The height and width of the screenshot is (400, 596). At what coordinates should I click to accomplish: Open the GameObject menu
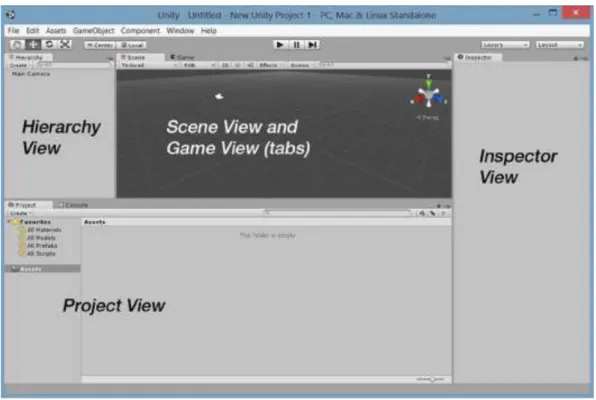point(94,31)
